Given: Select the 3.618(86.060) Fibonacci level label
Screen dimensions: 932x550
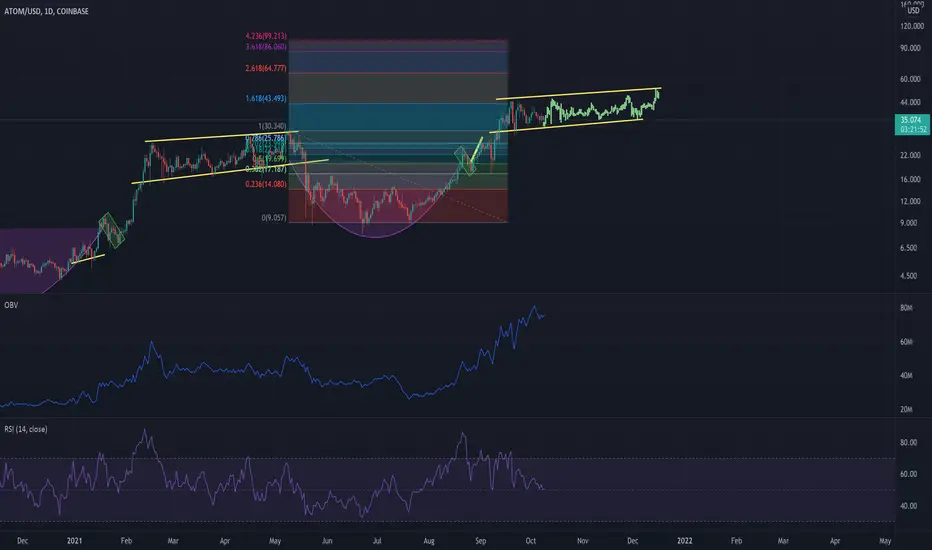Looking at the screenshot, I should (x=266, y=46).
